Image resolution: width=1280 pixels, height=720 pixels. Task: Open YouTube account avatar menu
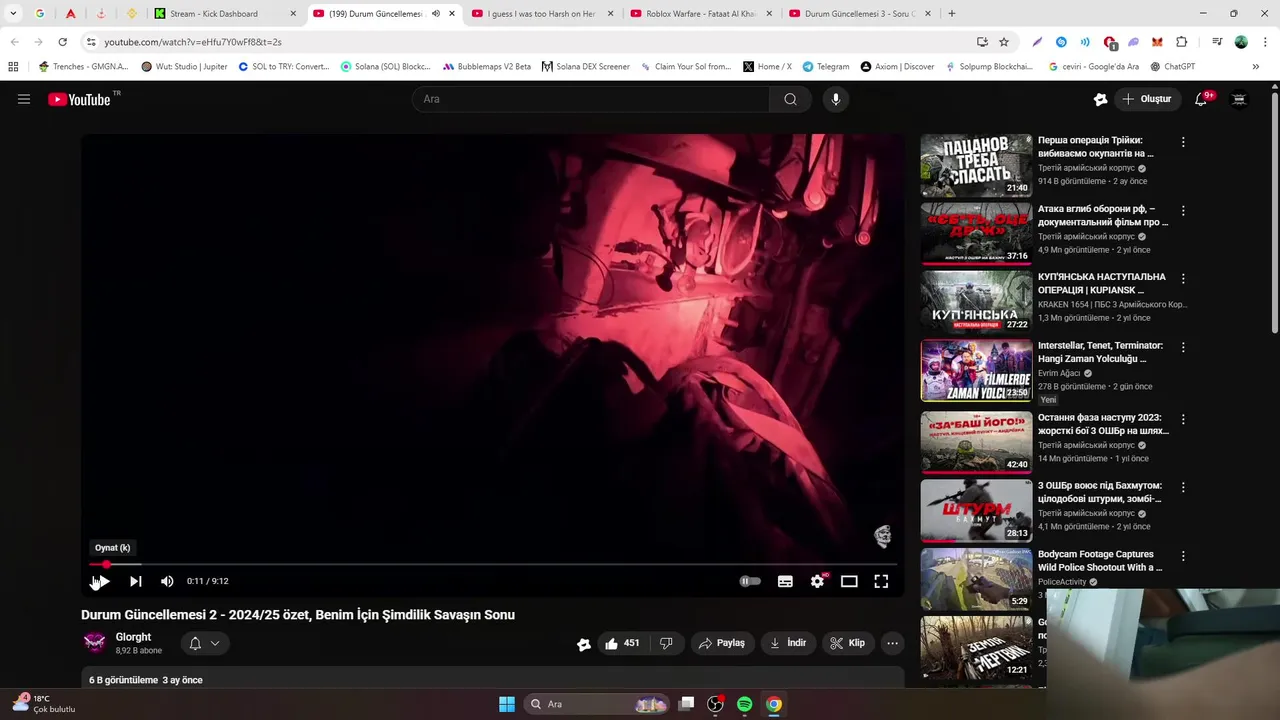point(1239,99)
